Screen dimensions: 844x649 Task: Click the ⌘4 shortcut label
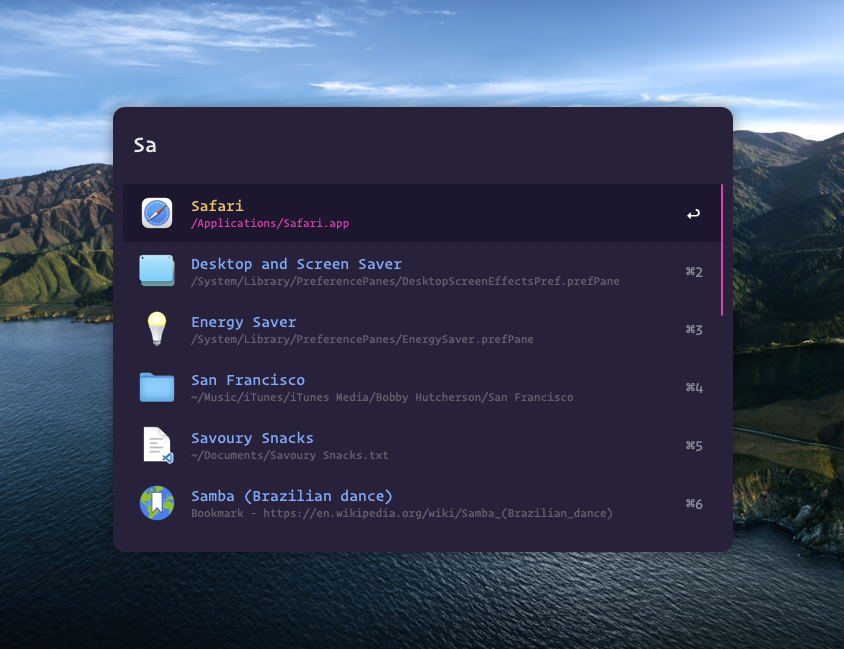pyautogui.click(x=694, y=388)
